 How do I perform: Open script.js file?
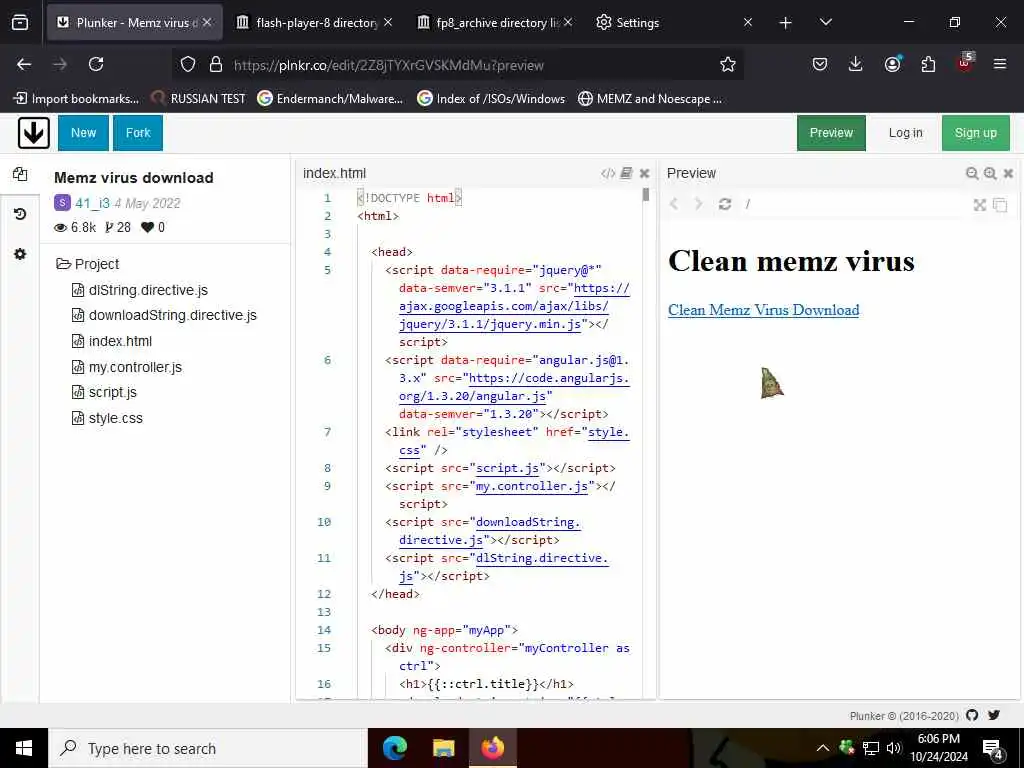104,392
